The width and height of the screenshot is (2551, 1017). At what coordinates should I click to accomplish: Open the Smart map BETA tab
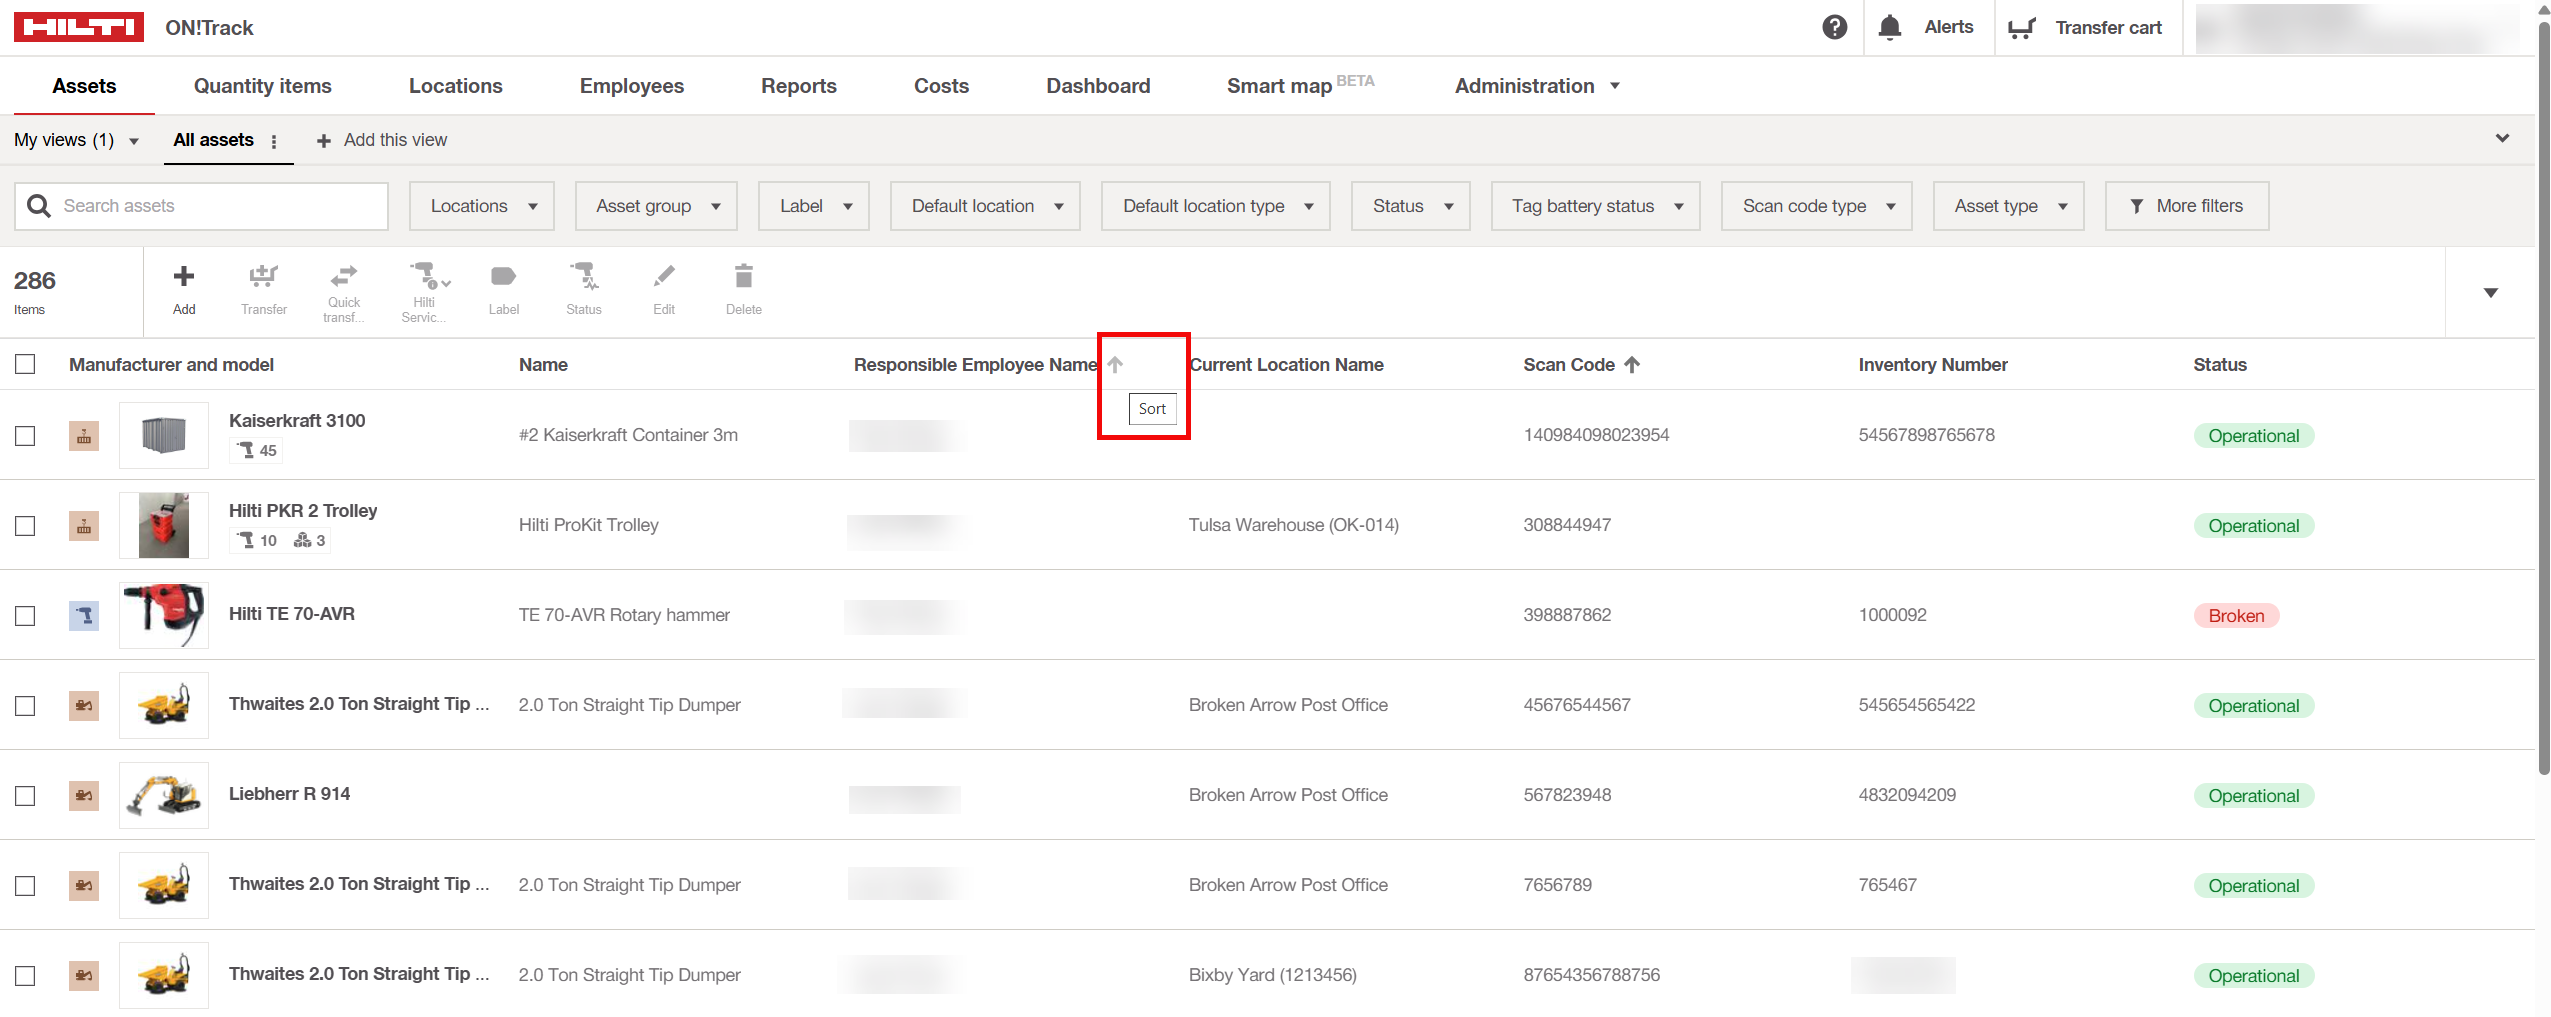tap(1301, 86)
